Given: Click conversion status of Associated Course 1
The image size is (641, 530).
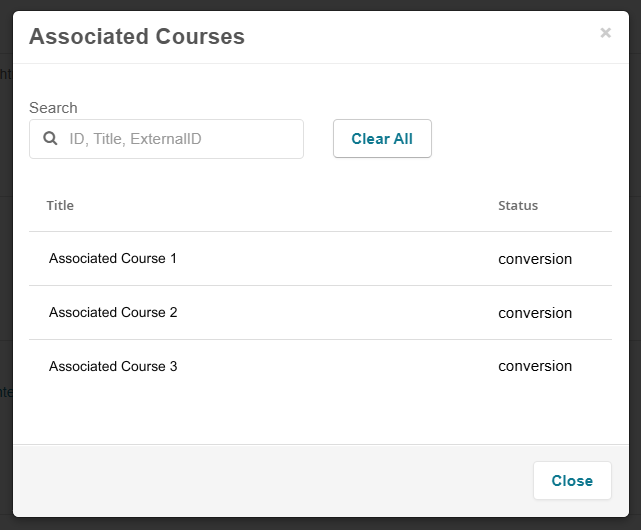Looking at the screenshot, I should [535, 259].
